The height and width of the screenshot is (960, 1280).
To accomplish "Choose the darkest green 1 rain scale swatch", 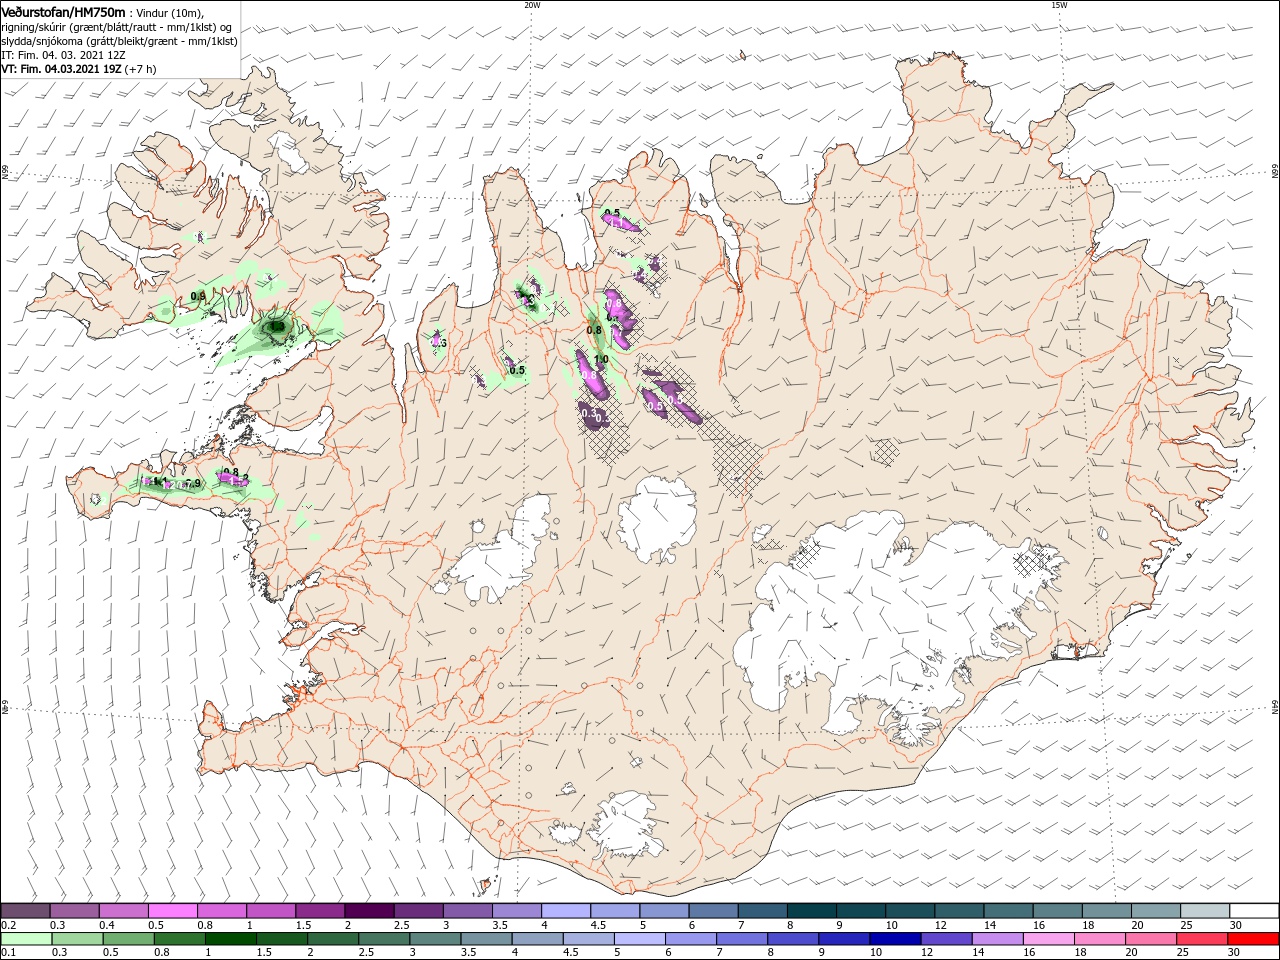I will pos(231,939).
